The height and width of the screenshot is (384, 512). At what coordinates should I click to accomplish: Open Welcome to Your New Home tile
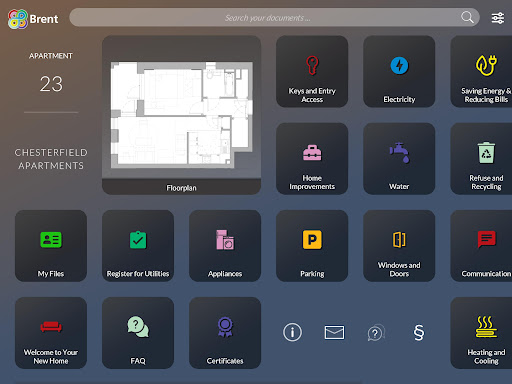pos(51,333)
